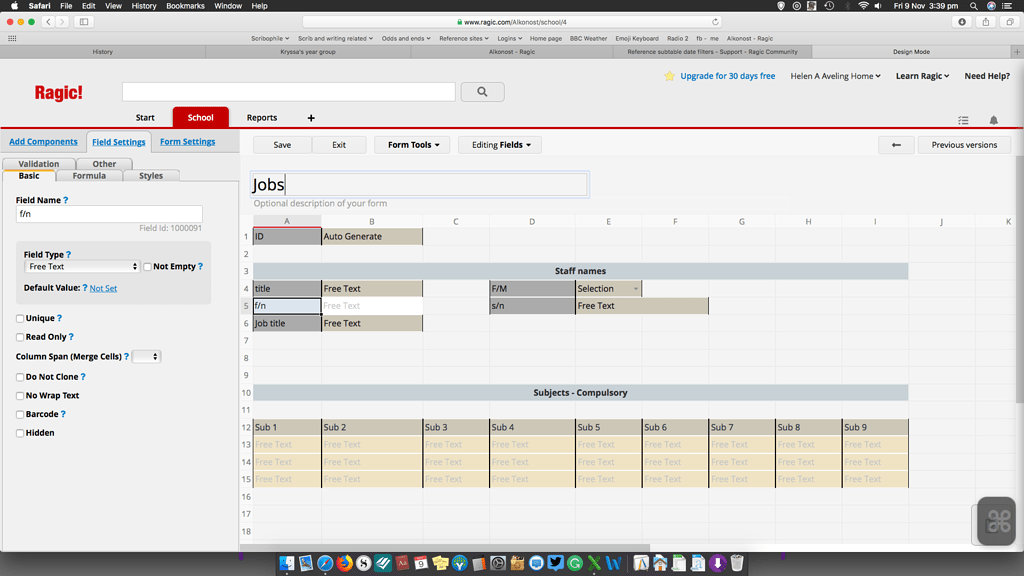Screen dimensions: 1024x576
Task: Enable the Unique checkbox
Action: (20, 318)
